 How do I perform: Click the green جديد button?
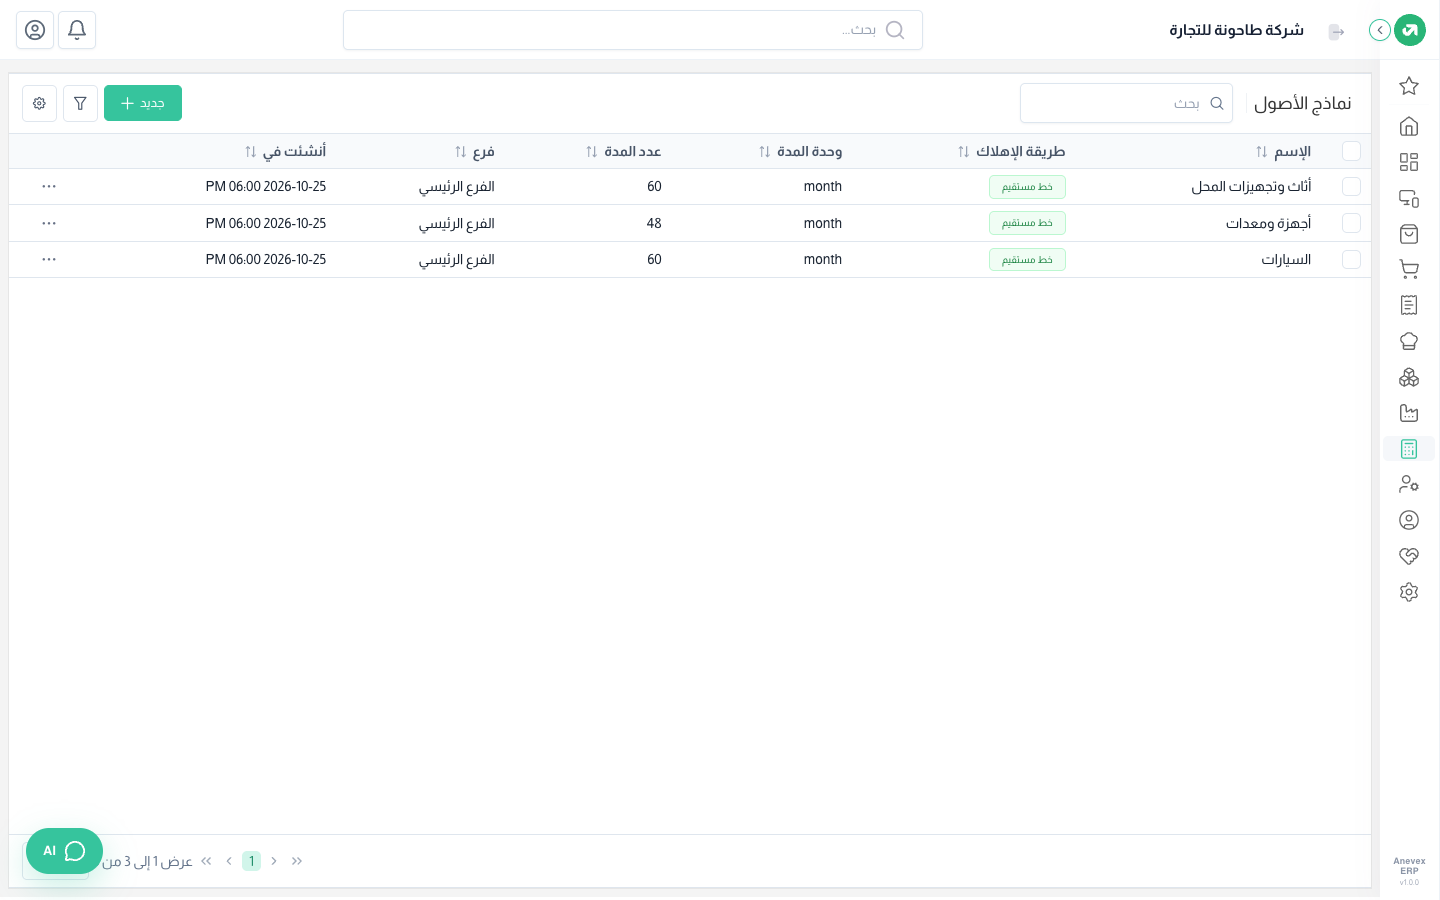point(143,103)
